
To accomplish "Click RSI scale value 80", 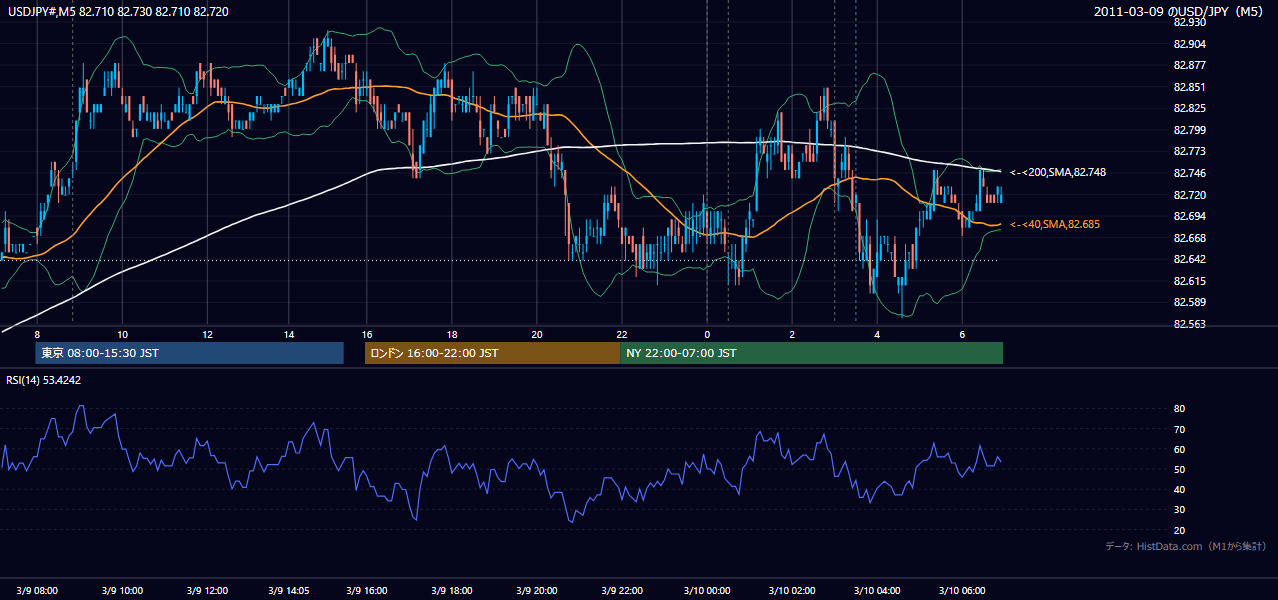I will click(x=1179, y=409).
